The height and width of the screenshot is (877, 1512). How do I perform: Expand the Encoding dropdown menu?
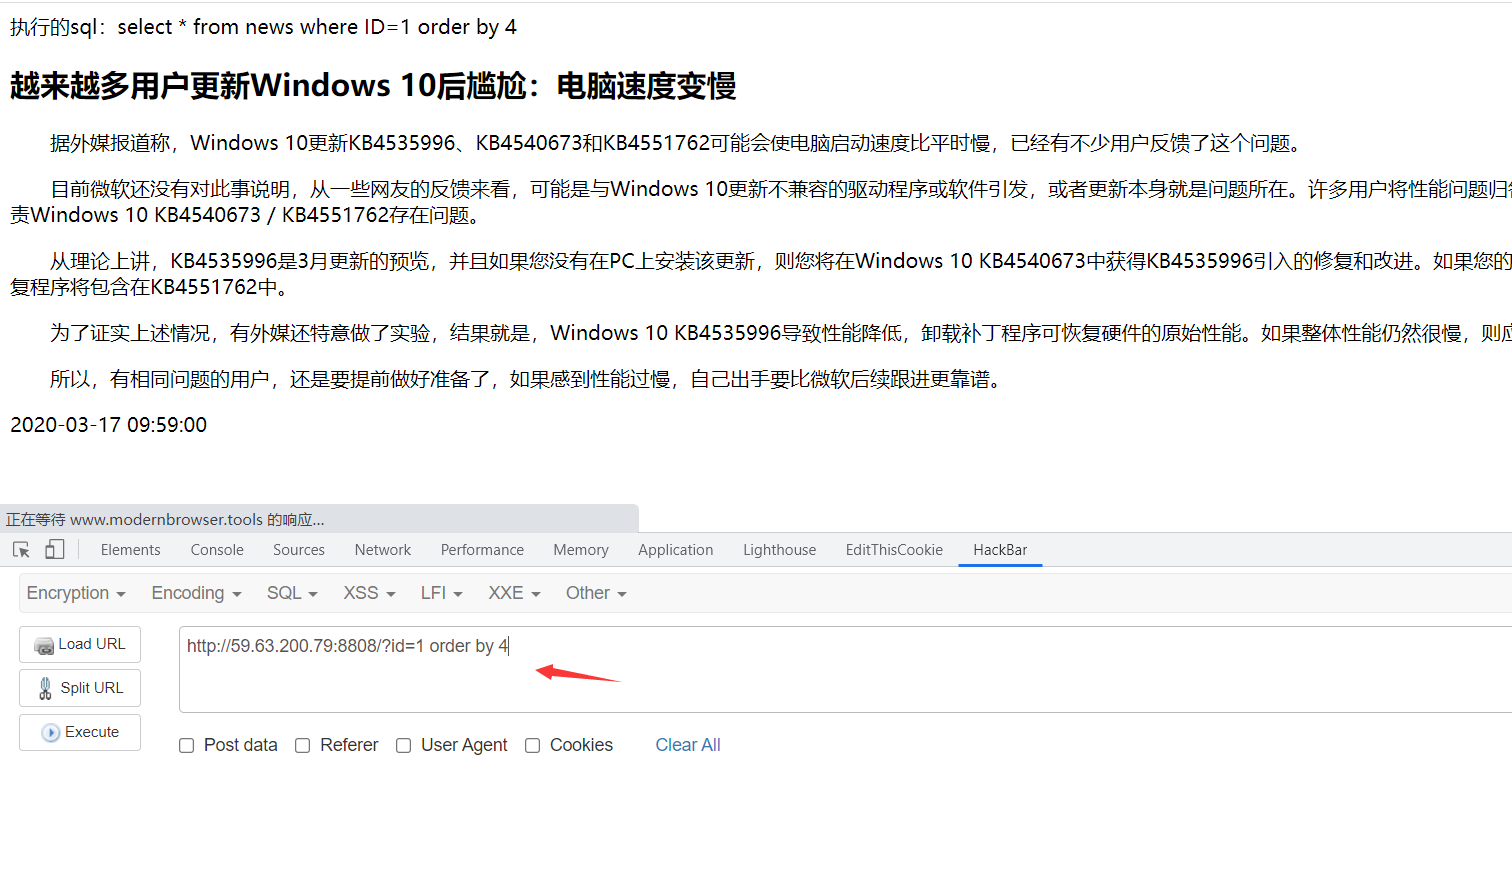[x=196, y=593]
